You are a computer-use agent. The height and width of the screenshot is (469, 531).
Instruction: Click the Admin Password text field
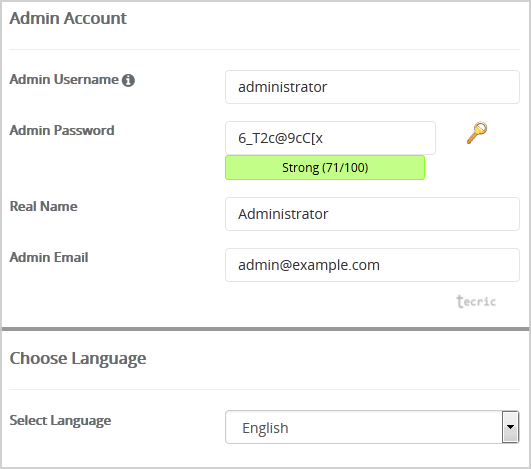[330, 138]
